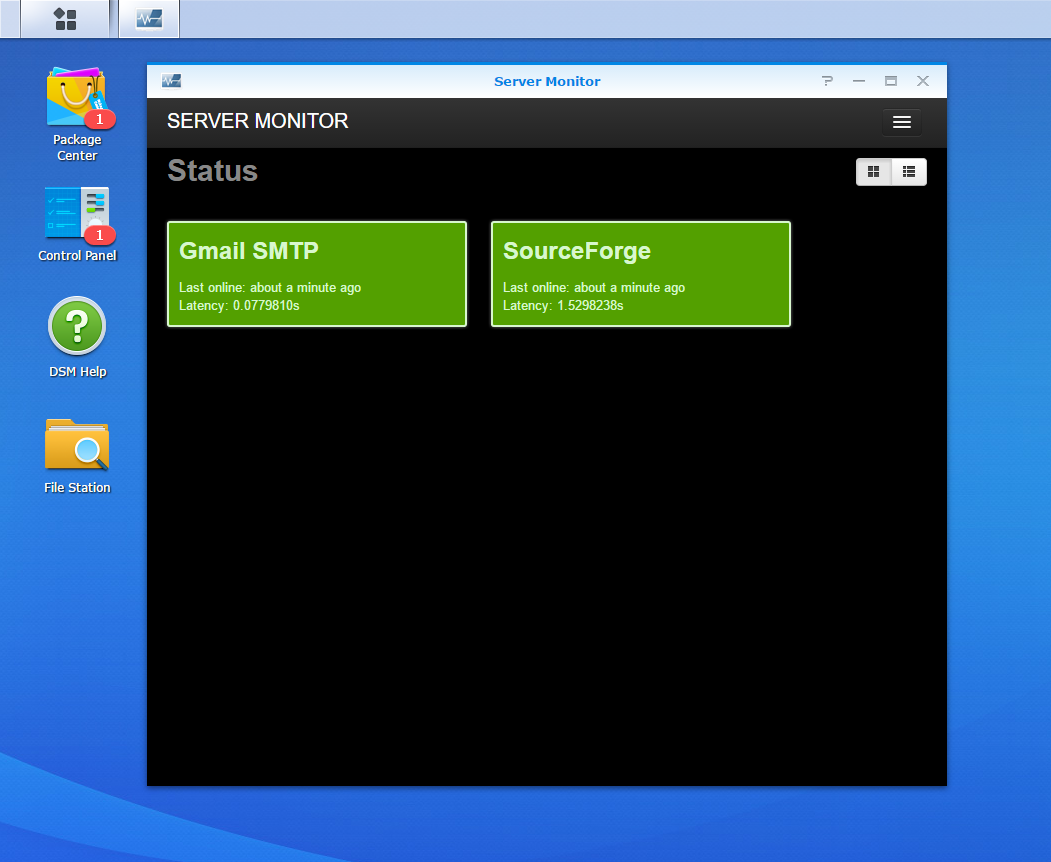Screen dimensions: 1051x862
Task: Select the Server Monitor taskbar button
Action: [149, 19]
